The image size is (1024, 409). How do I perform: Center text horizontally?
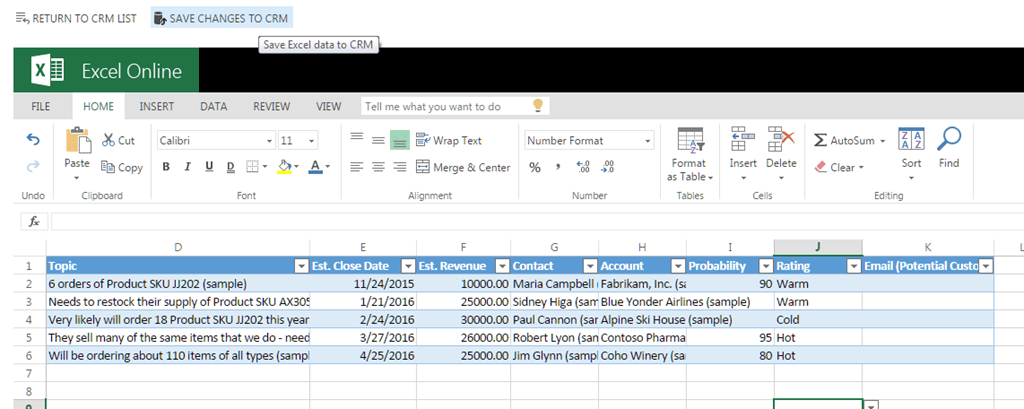(378, 167)
